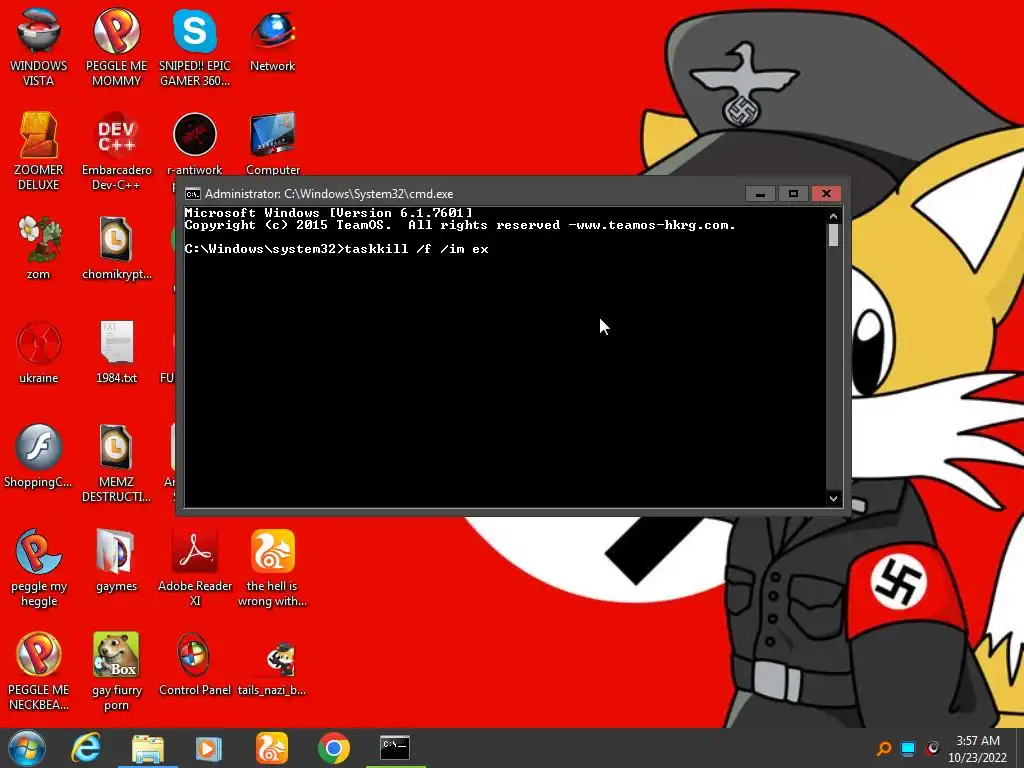Screen dimensions: 1024x768
Task: Close the cmd.exe window
Action: pos(826,194)
